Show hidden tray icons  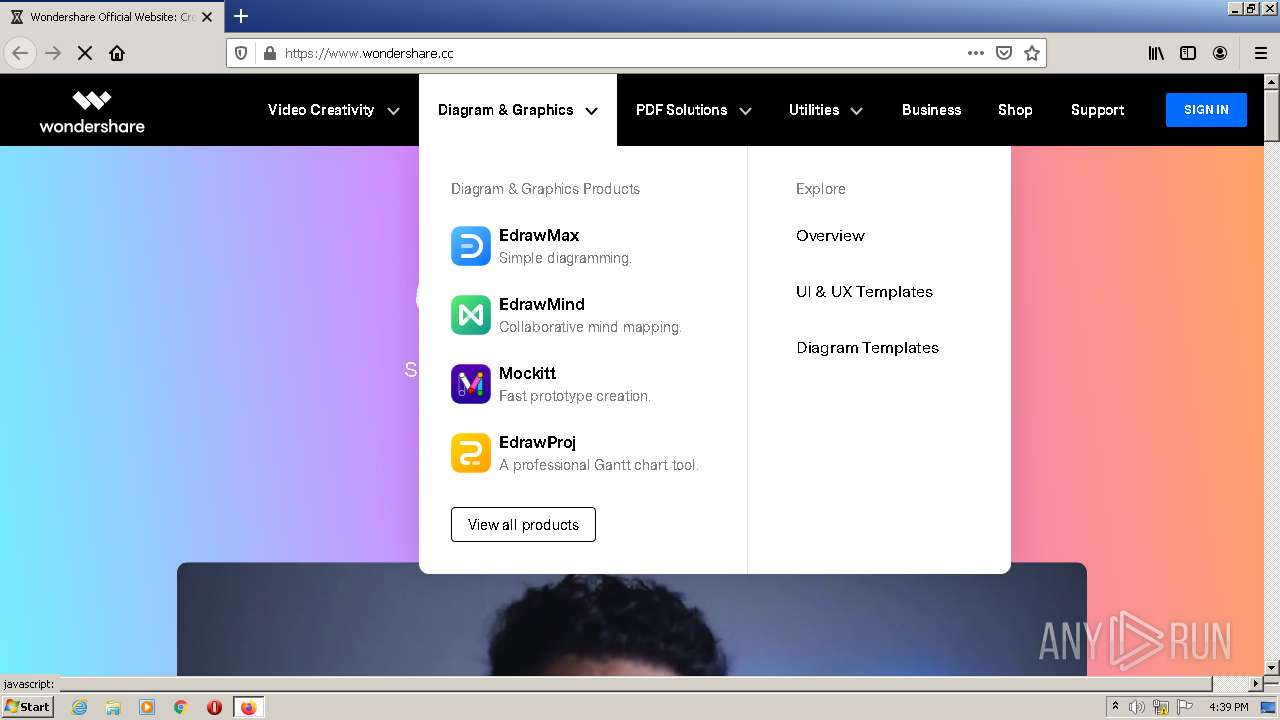click(x=1115, y=706)
